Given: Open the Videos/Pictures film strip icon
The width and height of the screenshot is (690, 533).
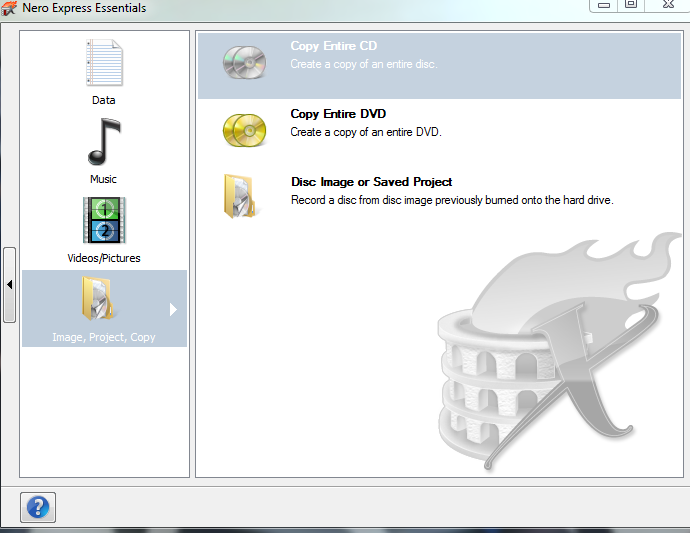Looking at the screenshot, I should pos(104,220).
